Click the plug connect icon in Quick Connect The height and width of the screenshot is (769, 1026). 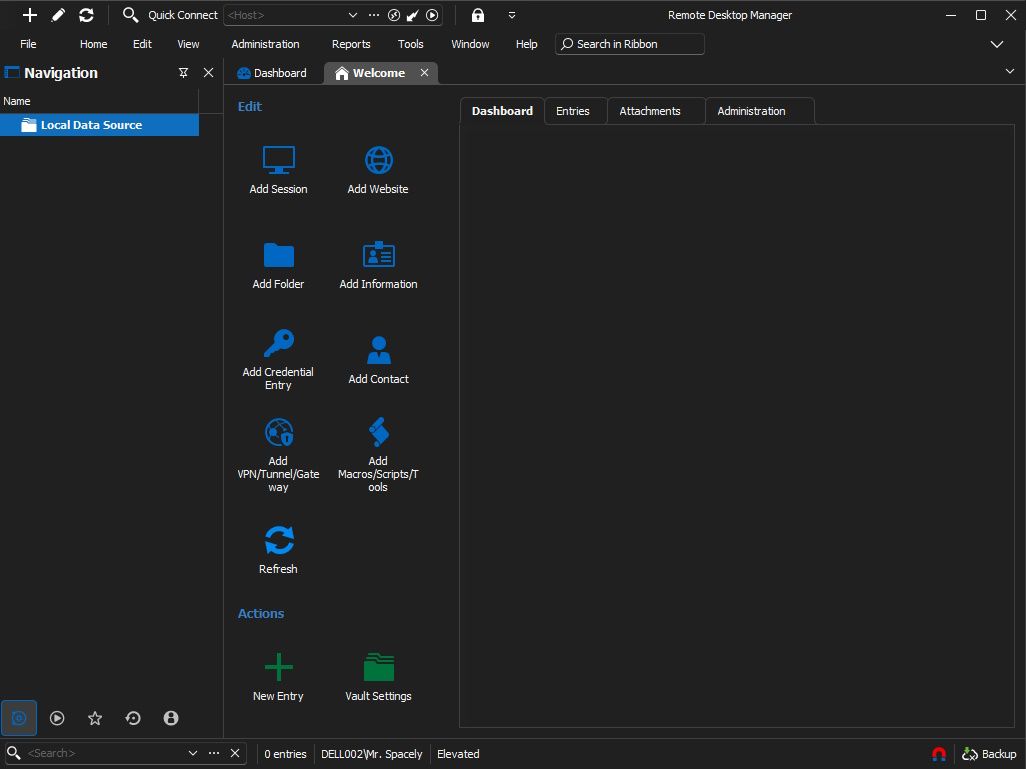(413, 15)
